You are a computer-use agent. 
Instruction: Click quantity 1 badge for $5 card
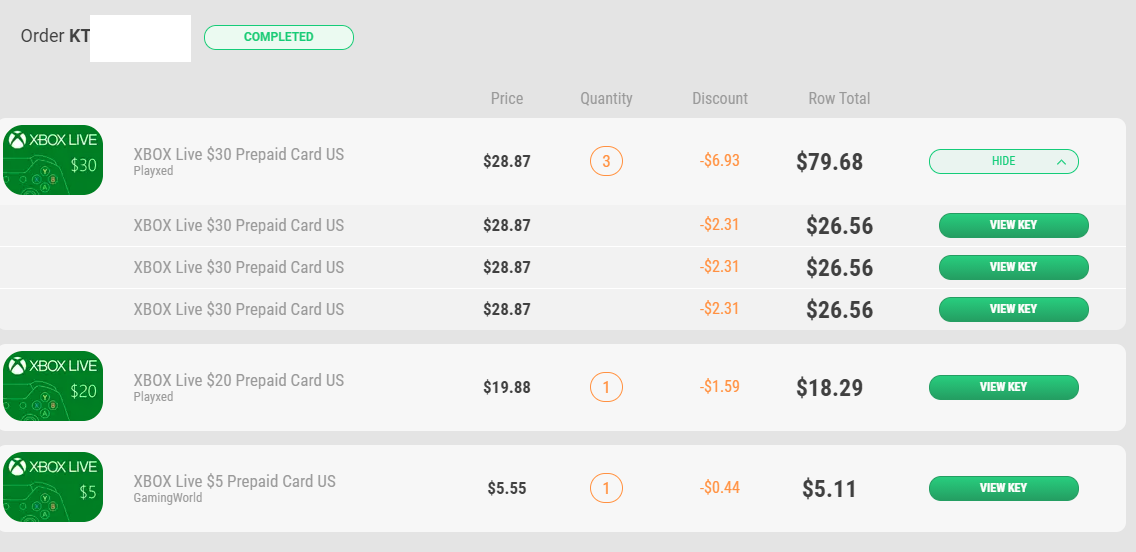tap(606, 488)
